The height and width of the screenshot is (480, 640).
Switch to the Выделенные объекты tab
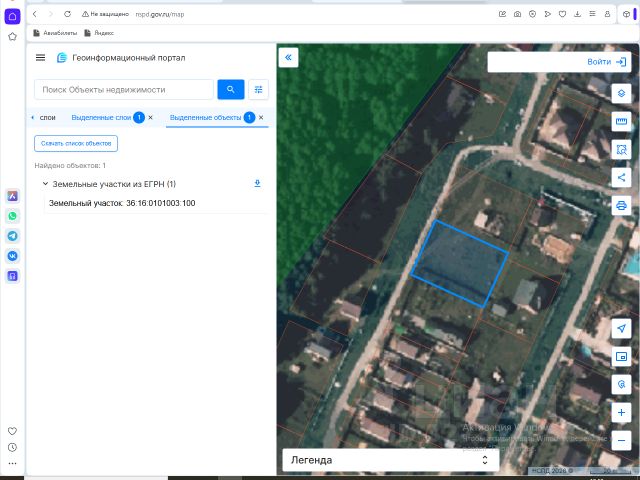click(205, 118)
